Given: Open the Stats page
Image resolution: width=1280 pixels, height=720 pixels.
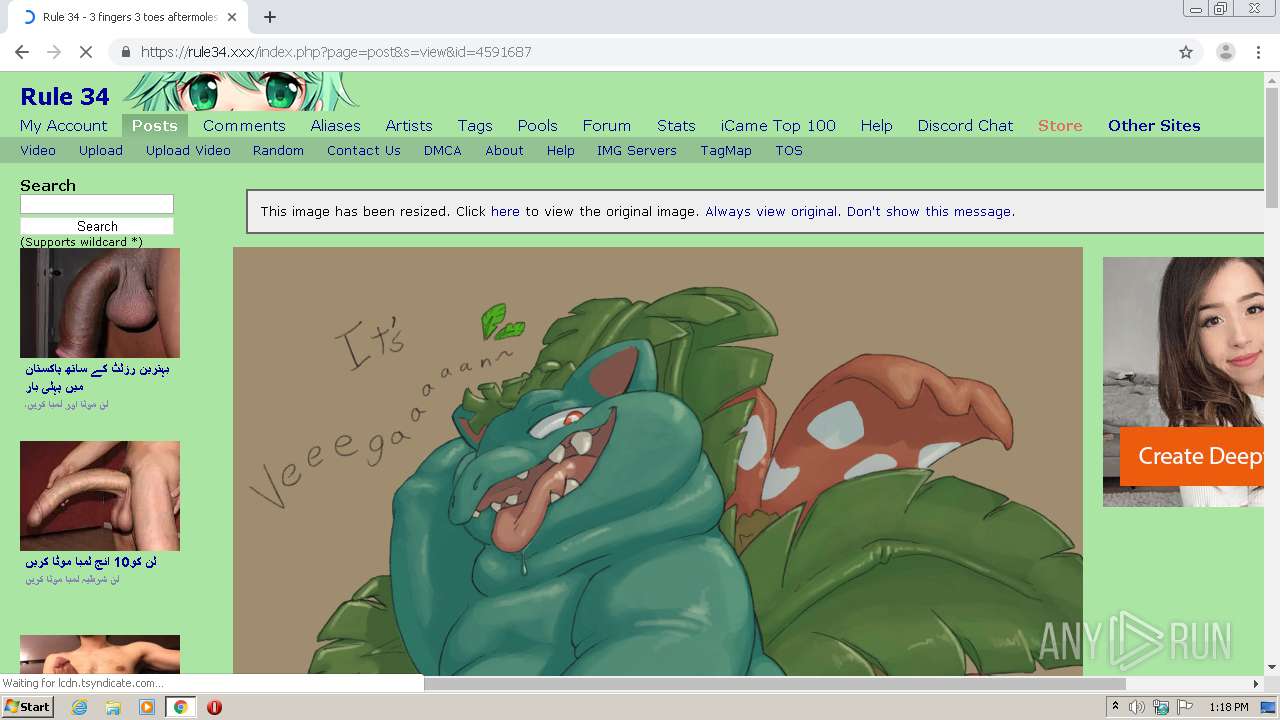Looking at the screenshot, I should click(x=676, y=125).
